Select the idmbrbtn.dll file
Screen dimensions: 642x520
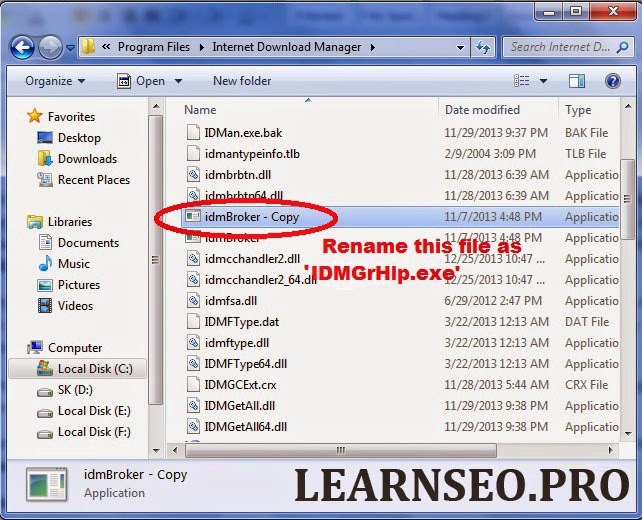[401, 175]
